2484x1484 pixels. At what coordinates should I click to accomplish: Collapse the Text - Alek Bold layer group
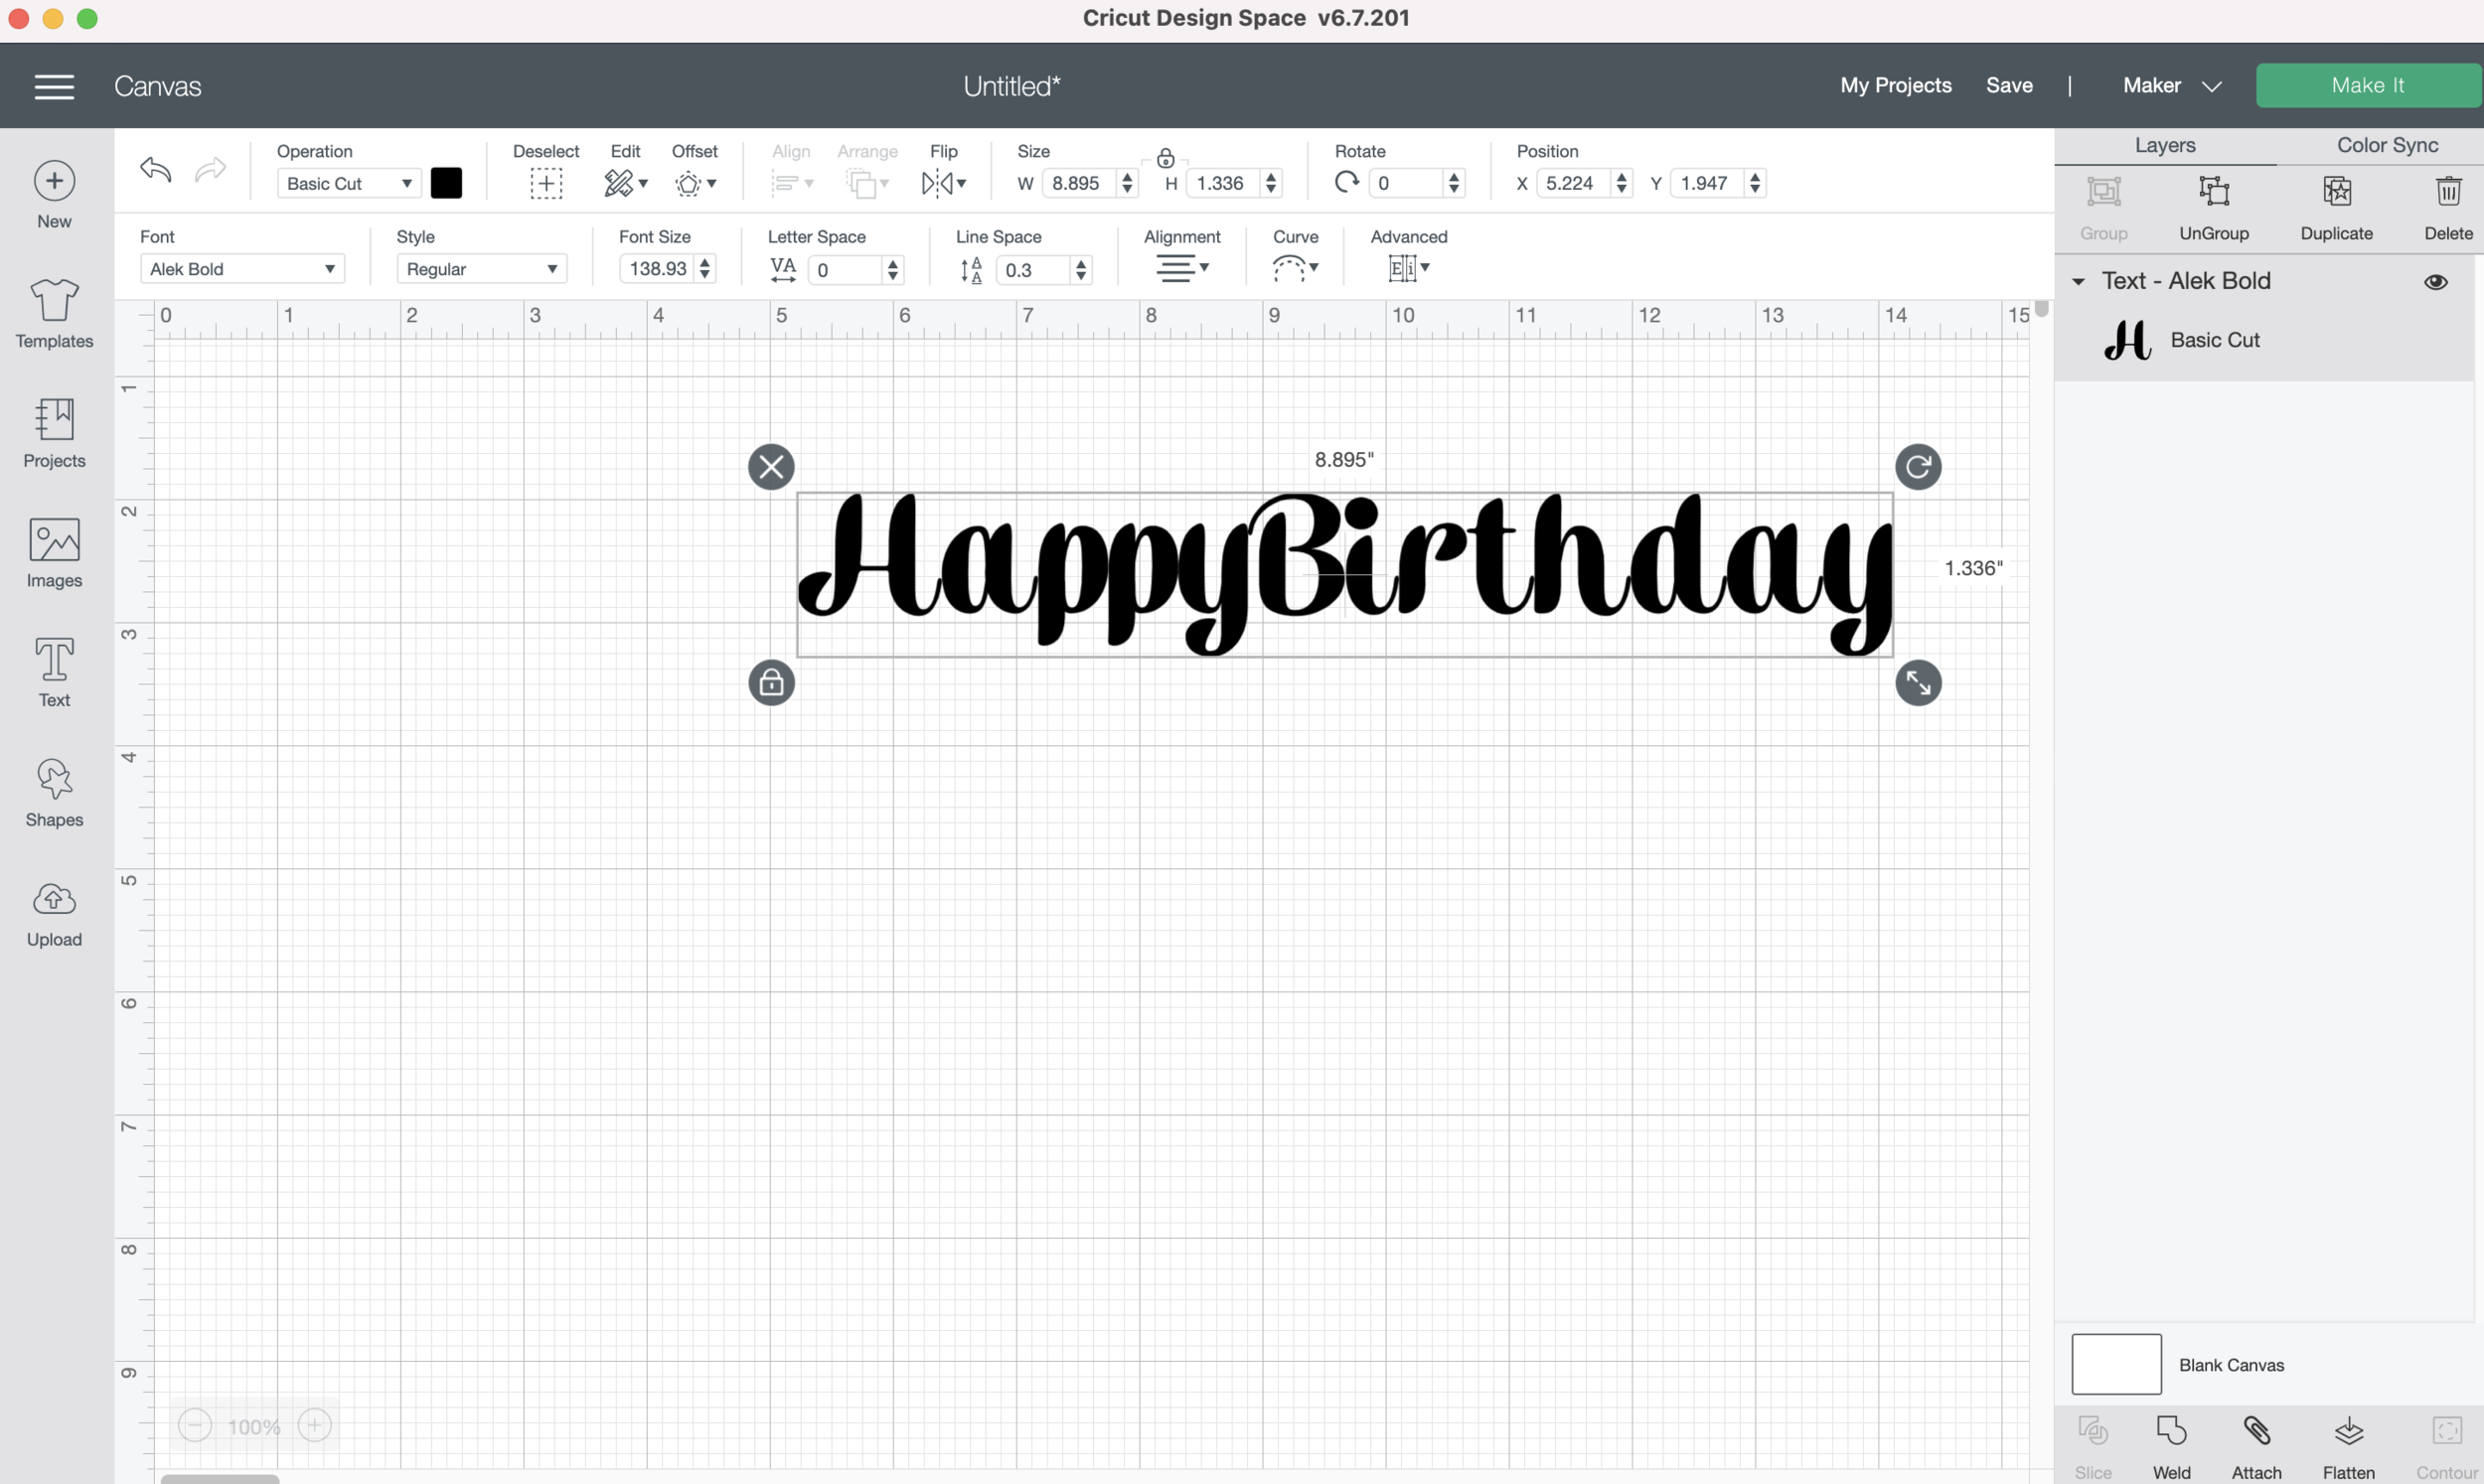click(2078, 282)
